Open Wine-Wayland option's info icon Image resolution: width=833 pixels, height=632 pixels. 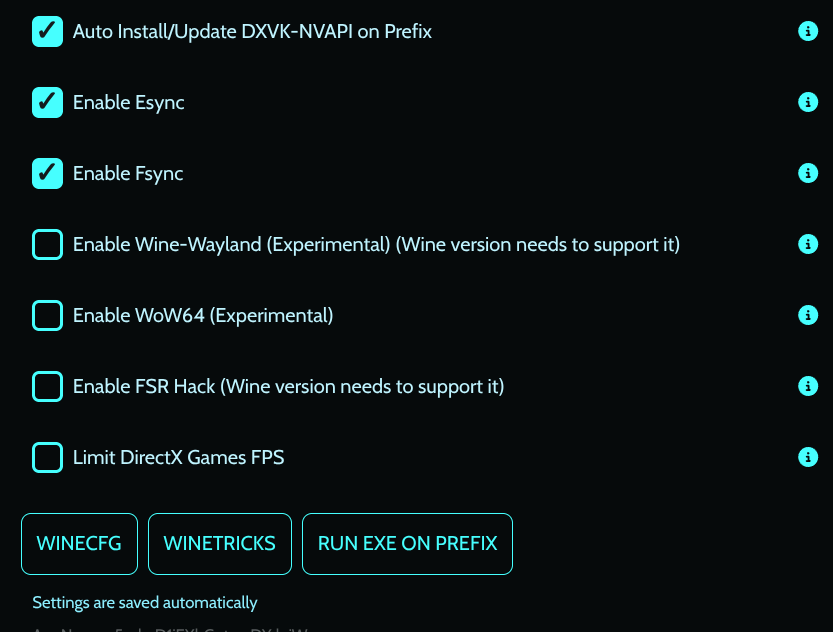point(808,244)
